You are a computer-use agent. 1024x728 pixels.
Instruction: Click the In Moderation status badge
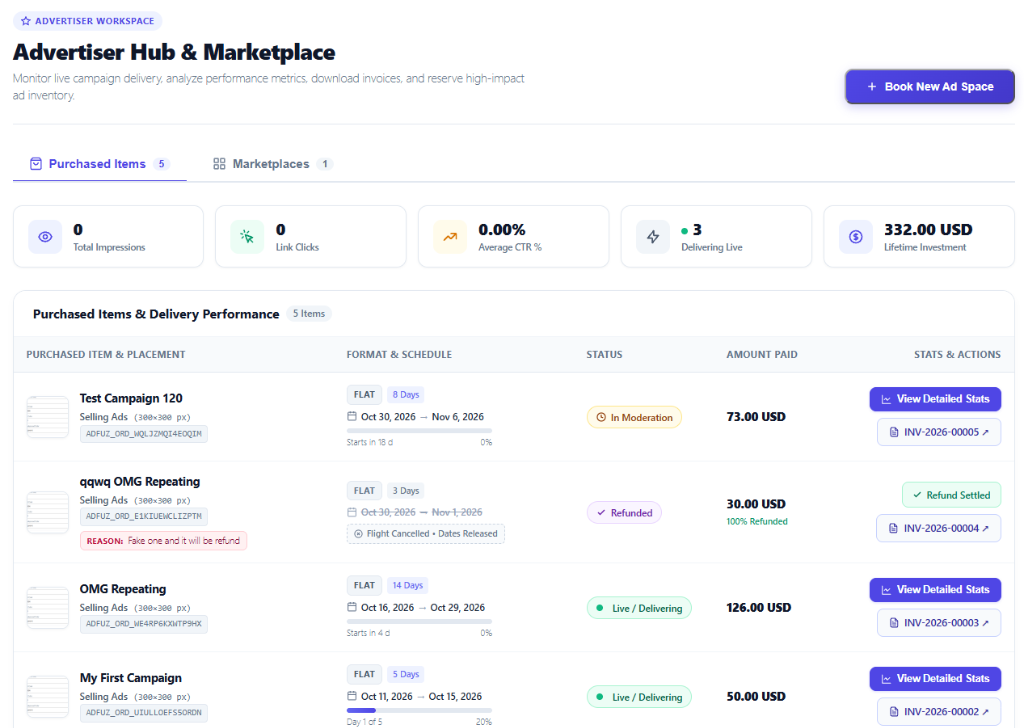tap(634, 417)
